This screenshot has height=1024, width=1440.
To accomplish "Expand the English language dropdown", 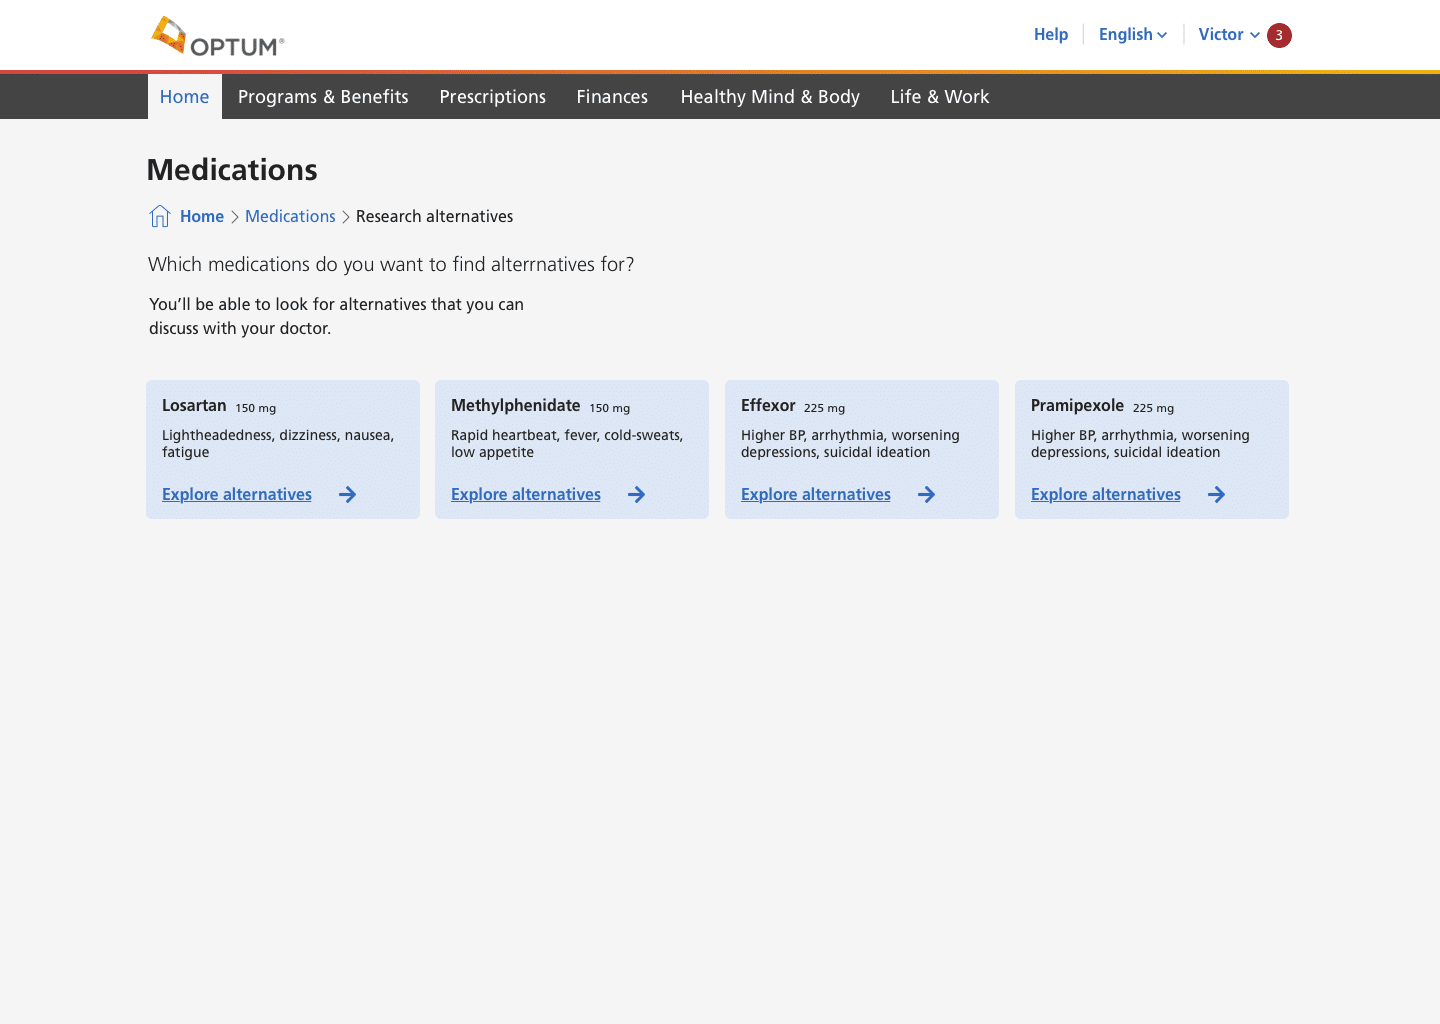I will pos(1132,34).
